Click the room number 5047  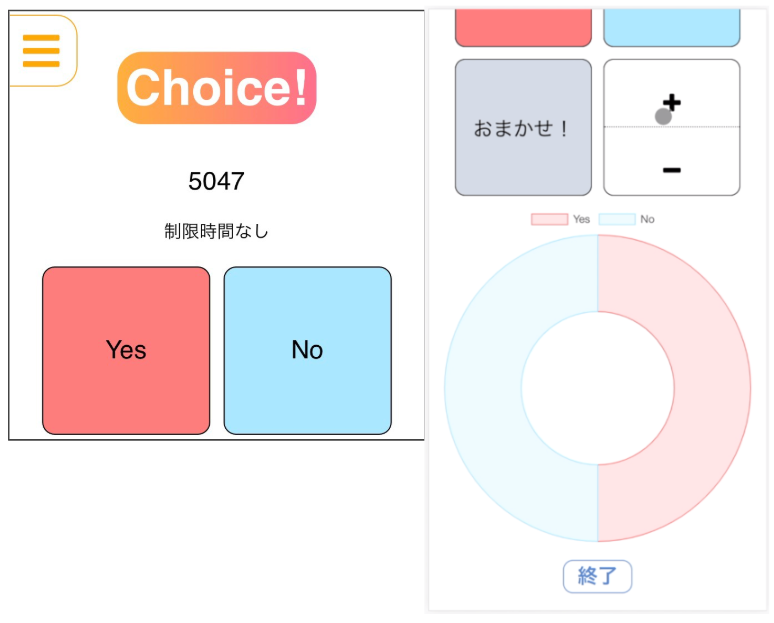point(216,182)
